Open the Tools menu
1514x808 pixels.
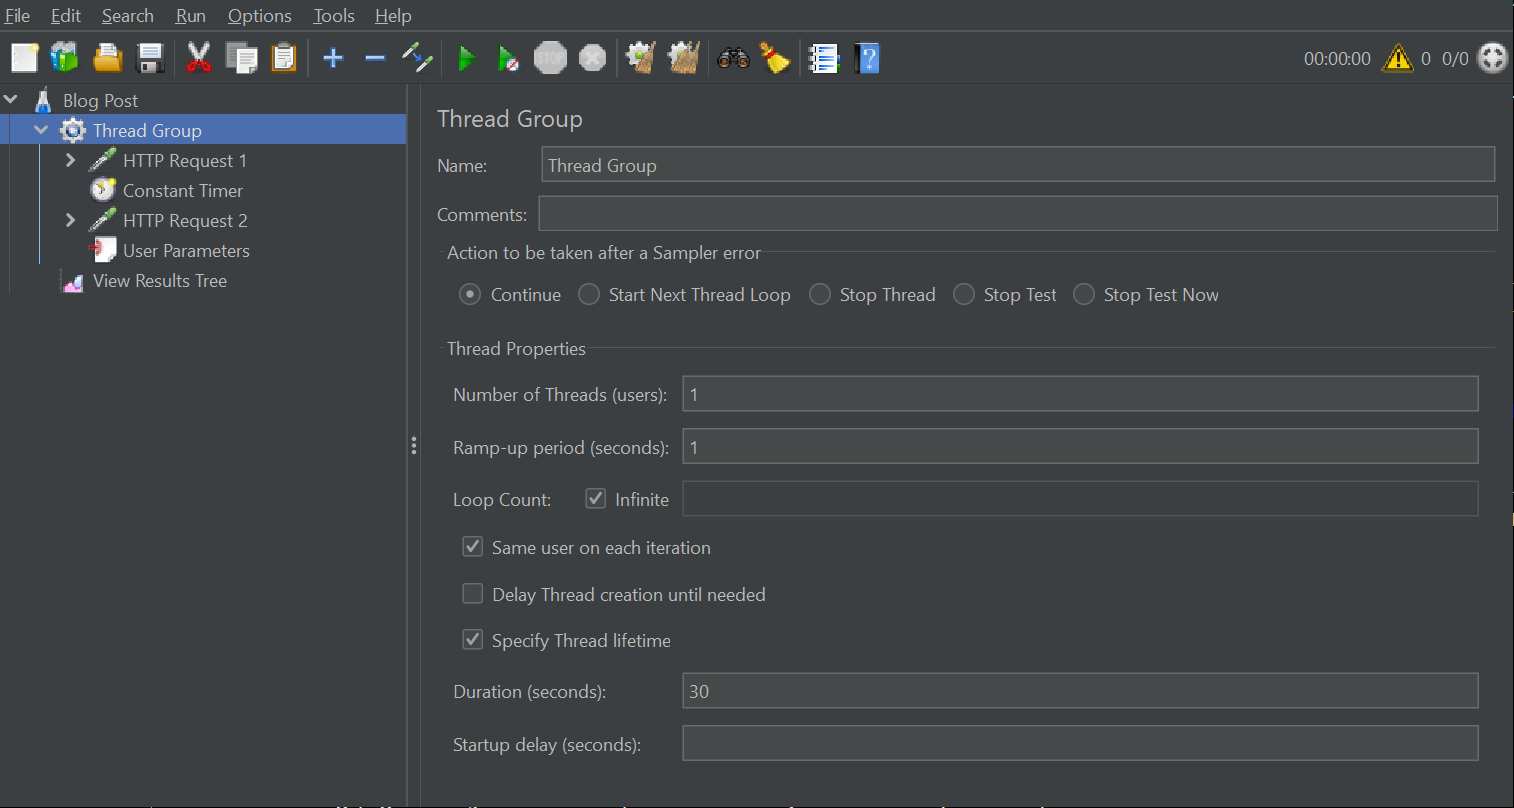pos(334,16)
